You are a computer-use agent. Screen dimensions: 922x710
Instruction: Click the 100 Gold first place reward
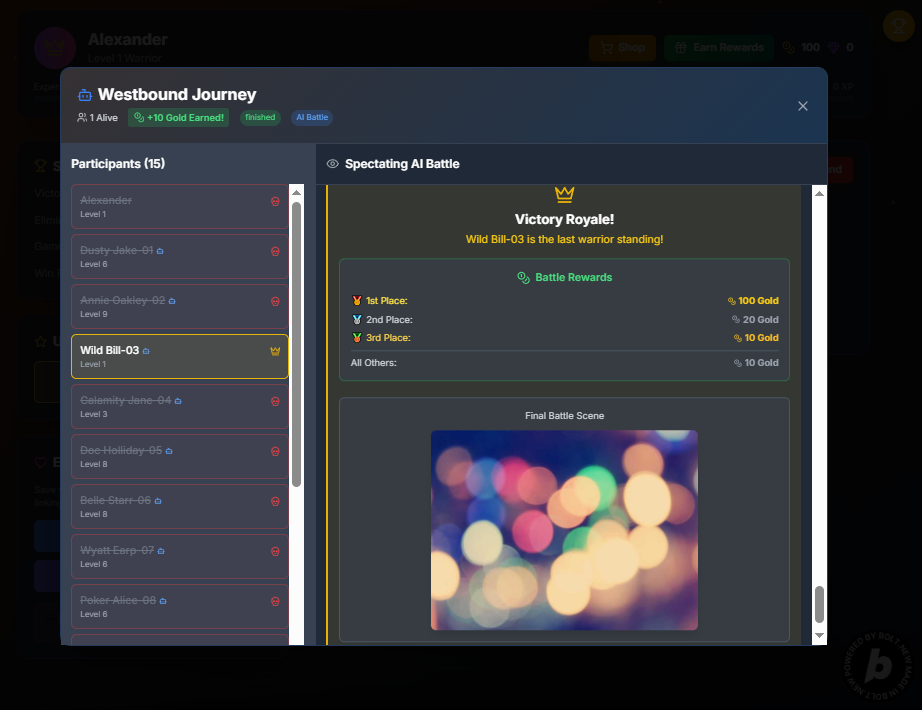tap(753, 301)
